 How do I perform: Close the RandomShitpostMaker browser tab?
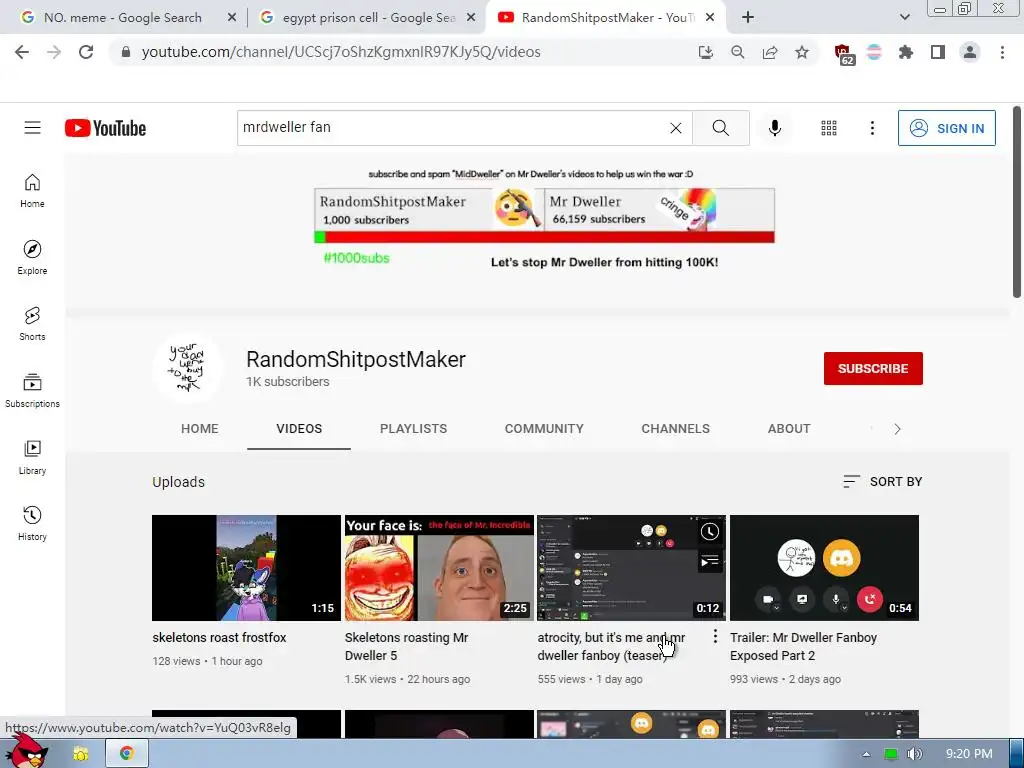tap(710, 18)
